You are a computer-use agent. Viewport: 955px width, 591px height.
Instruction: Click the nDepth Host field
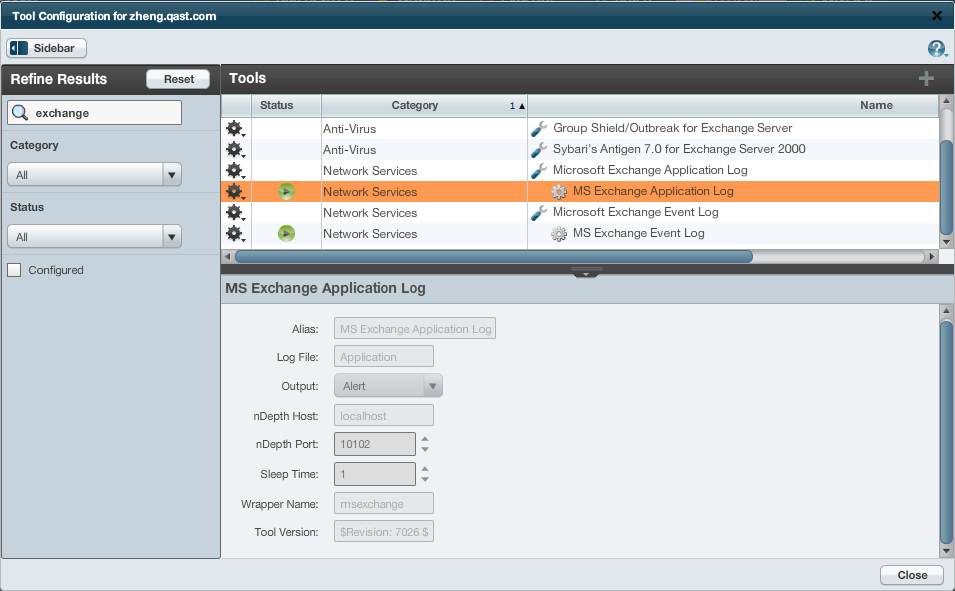384,416
